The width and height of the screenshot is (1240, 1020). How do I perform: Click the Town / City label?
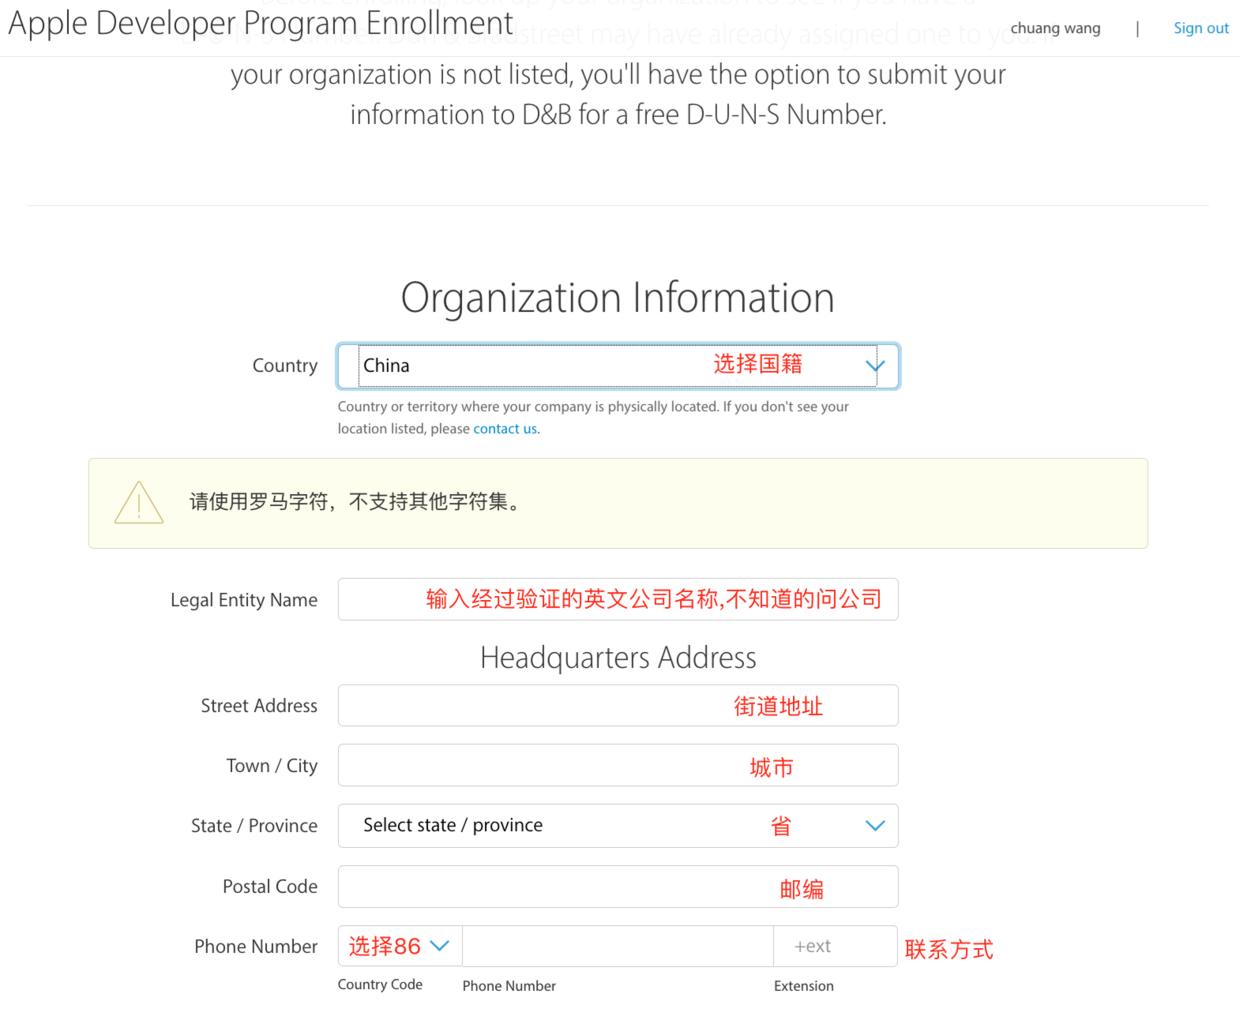272,766
